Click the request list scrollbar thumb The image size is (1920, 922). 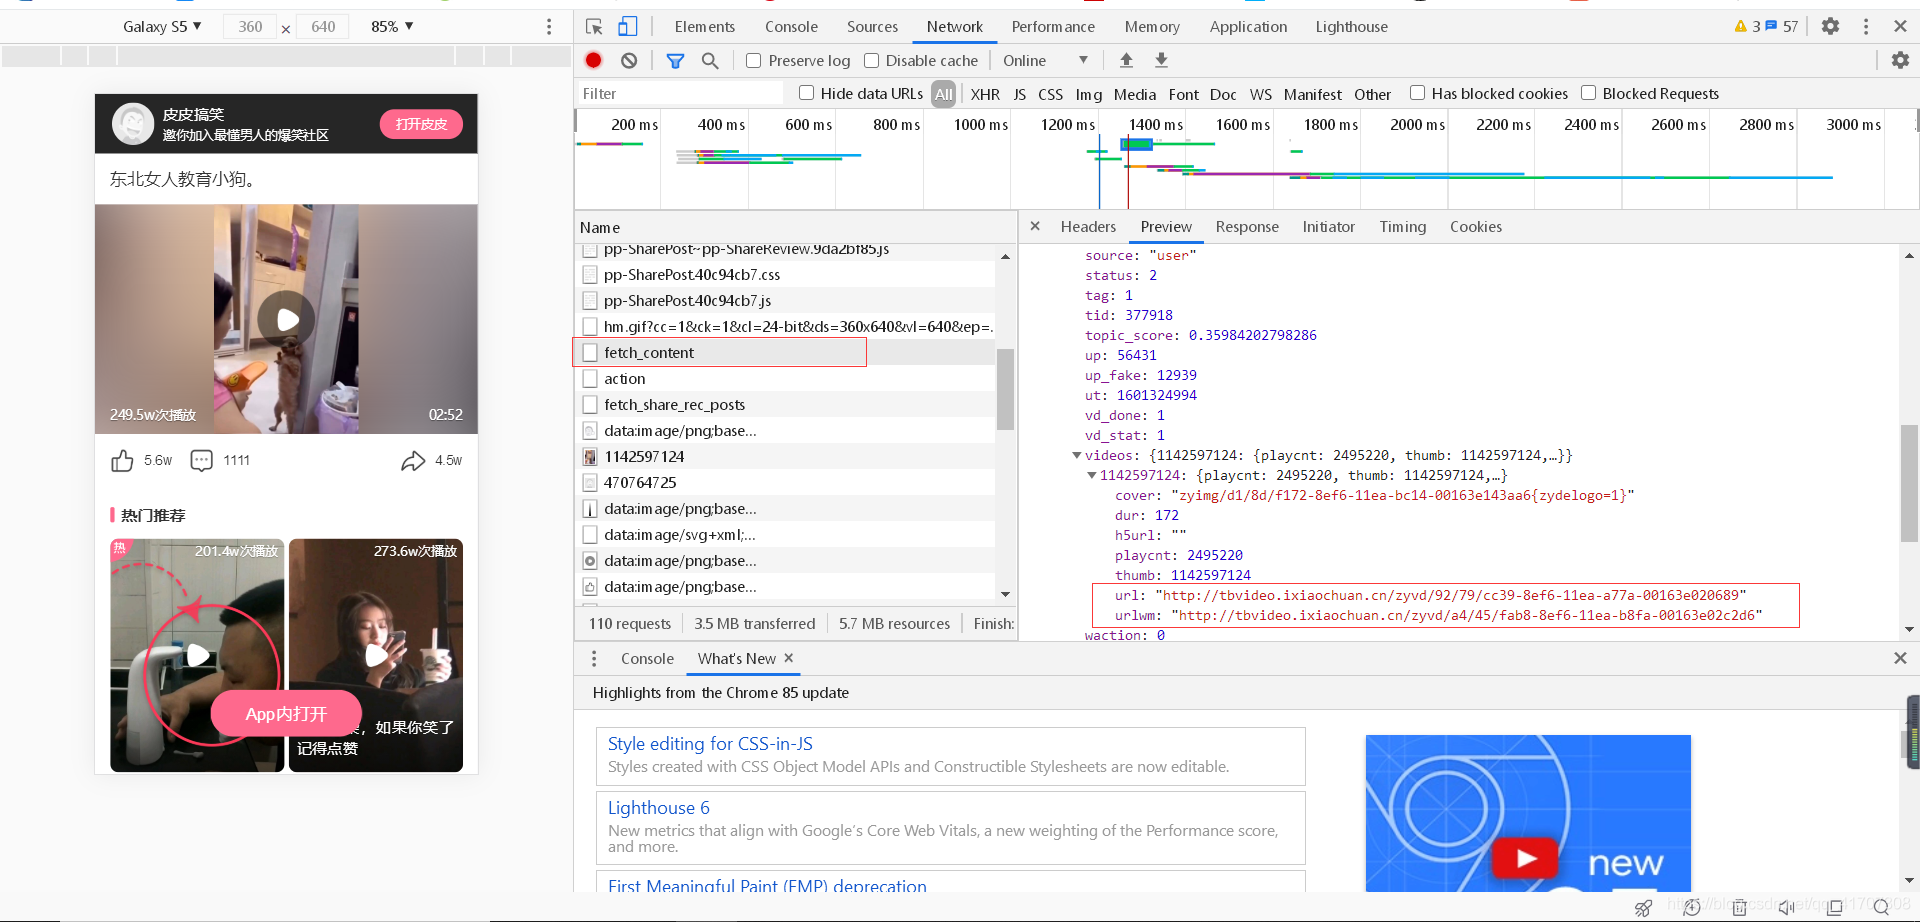click(x=1005, y=389)
